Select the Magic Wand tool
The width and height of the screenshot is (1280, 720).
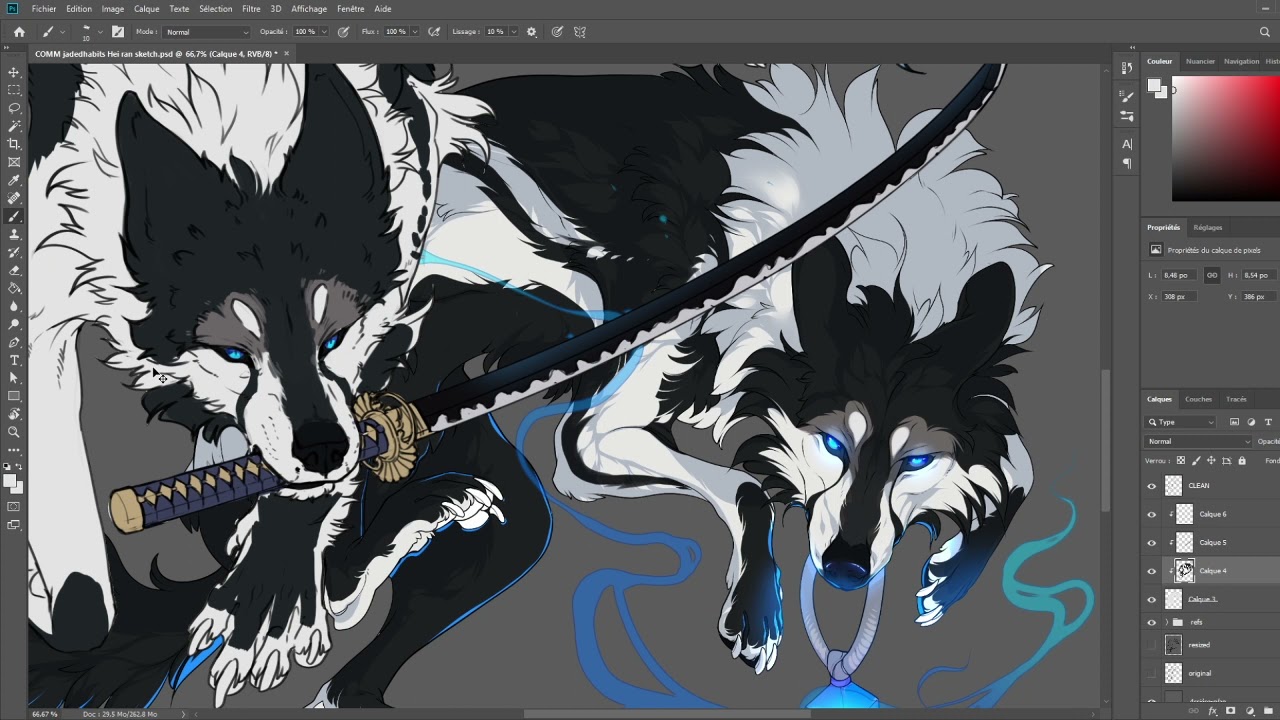(x=14, y=127)
